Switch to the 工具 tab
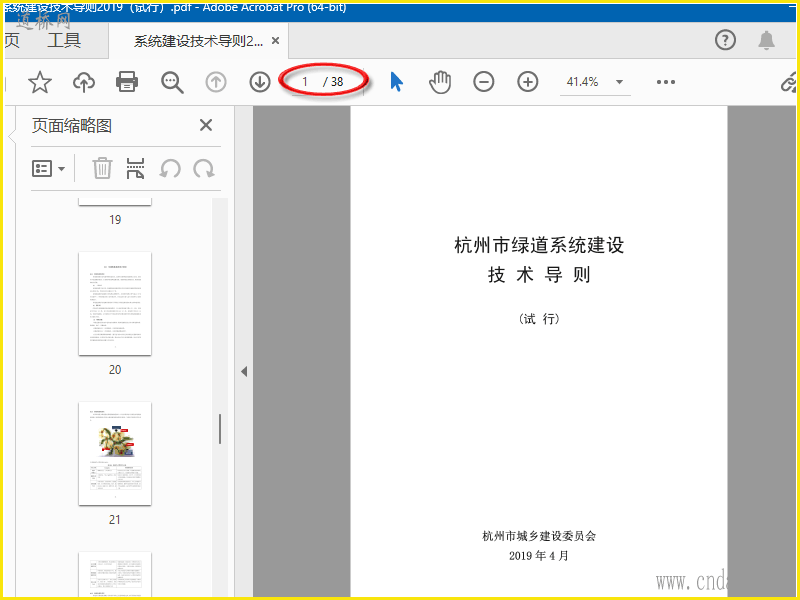Viewport: 800px width, 600px height. point(64,40)
